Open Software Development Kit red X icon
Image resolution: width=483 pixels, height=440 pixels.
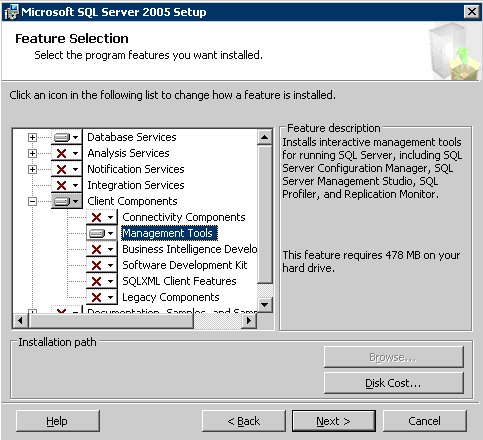point(102,265)
